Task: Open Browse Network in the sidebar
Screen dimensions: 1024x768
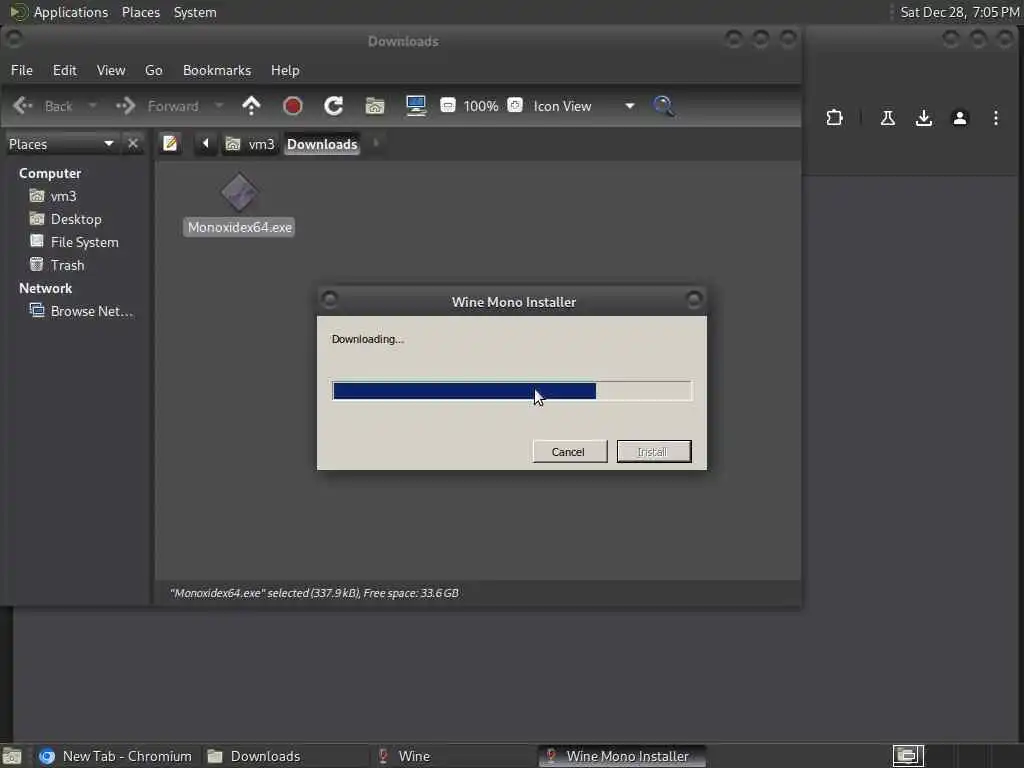Action: point(91,311)
